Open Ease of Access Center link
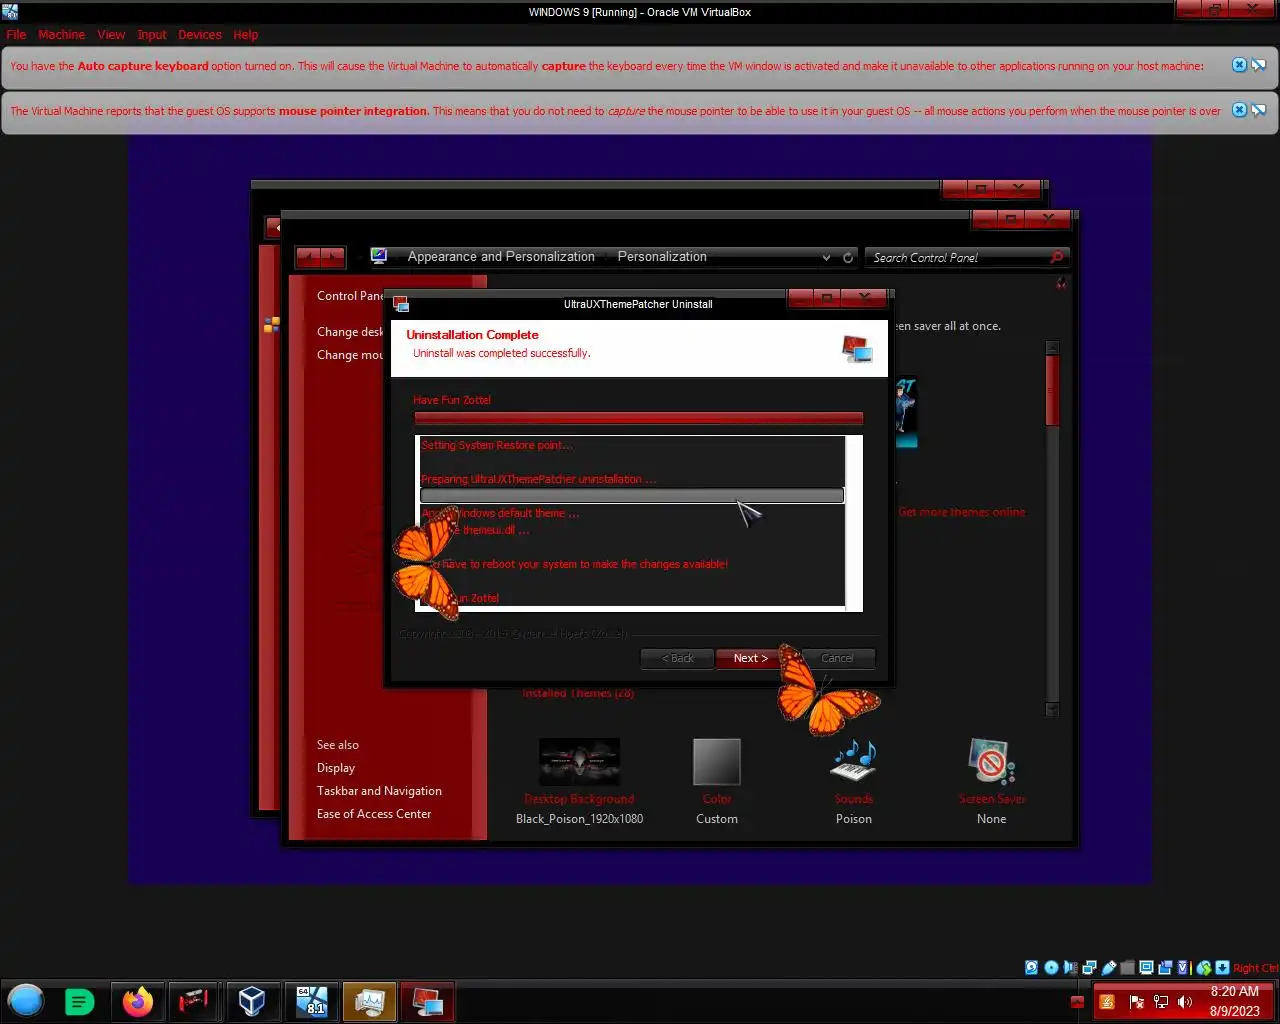The width and height of the screenshot is (1280, 1024). coord(374,814)
